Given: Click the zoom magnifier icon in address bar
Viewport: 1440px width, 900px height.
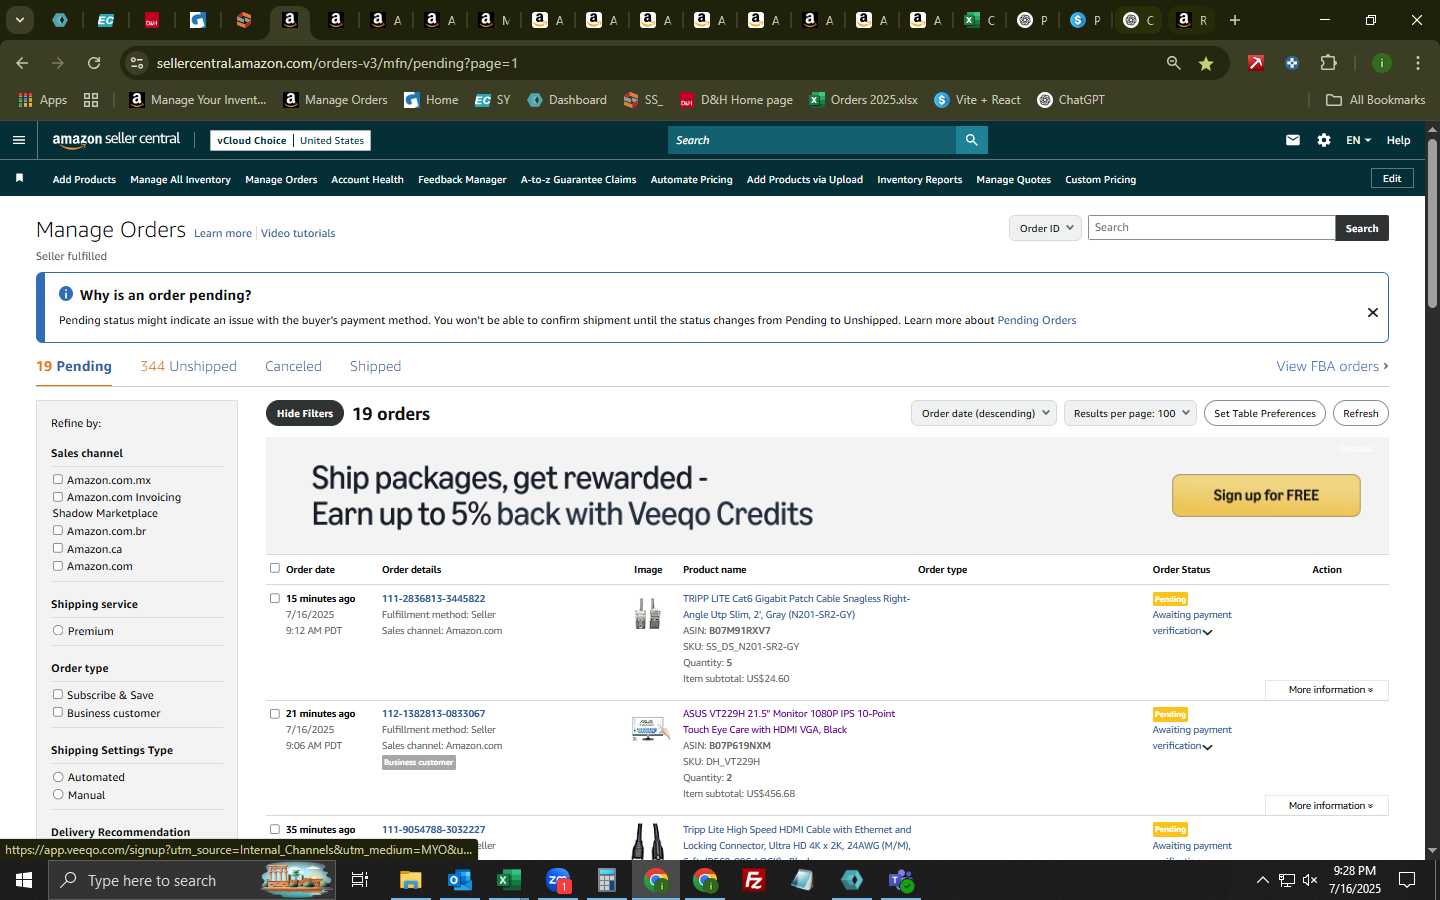Looking at the screenshot, I should tap(1173, 63).
